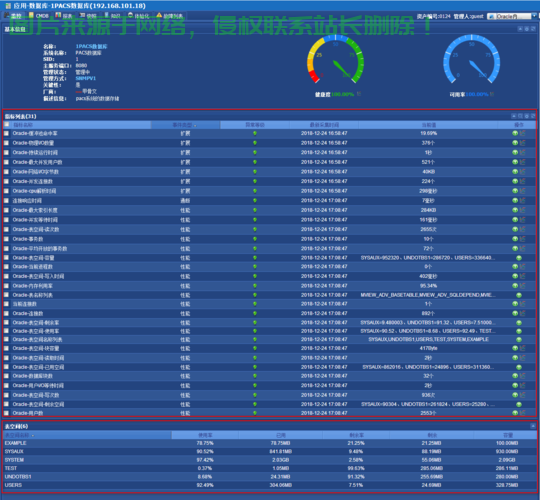Sort by the 事件类型 column header
This screenshot has height=500, width=540.
tap(185, 125)
